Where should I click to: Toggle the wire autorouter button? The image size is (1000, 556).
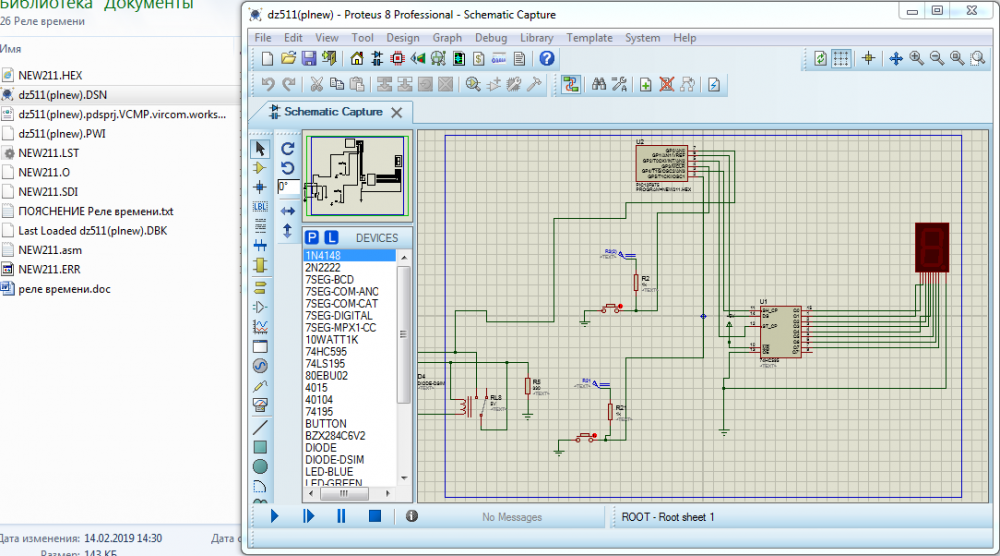pyautogui.click(x=570, y=85)
